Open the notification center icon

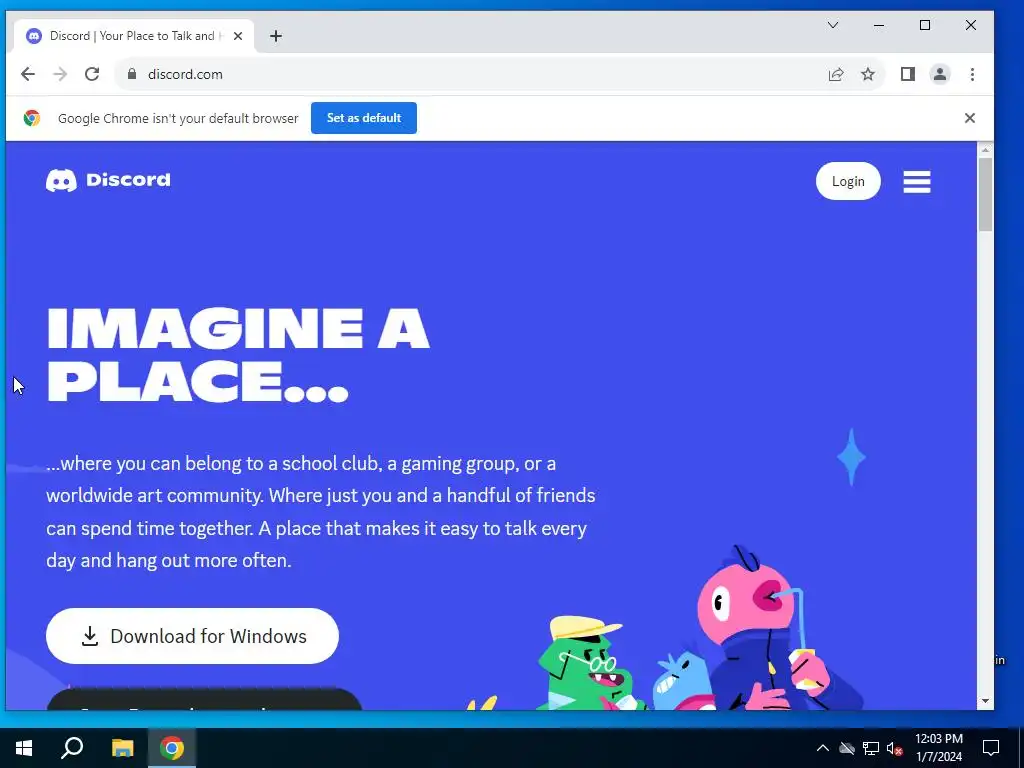pyautogui.click(x=991, y=748)
